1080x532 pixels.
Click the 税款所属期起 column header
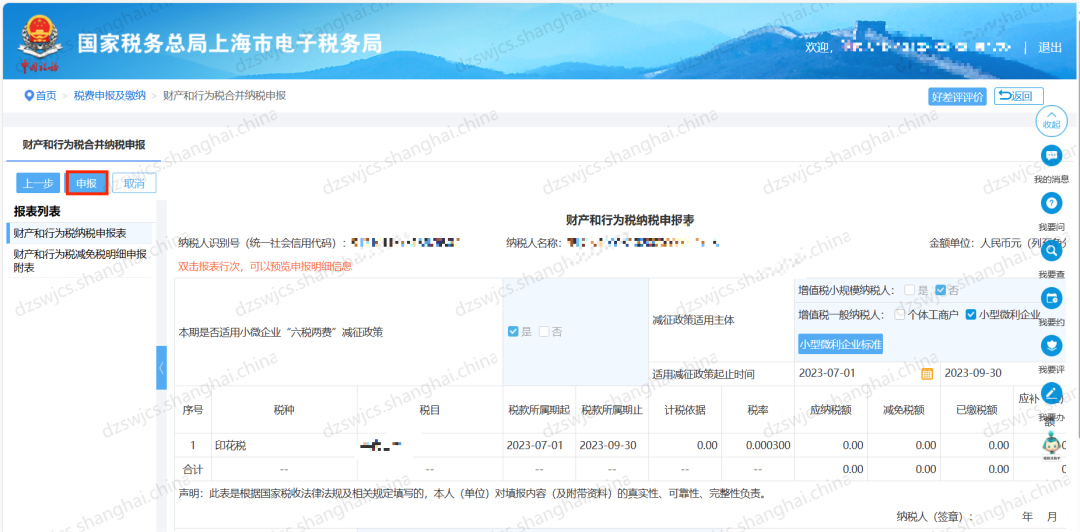(x=538, y=410)
